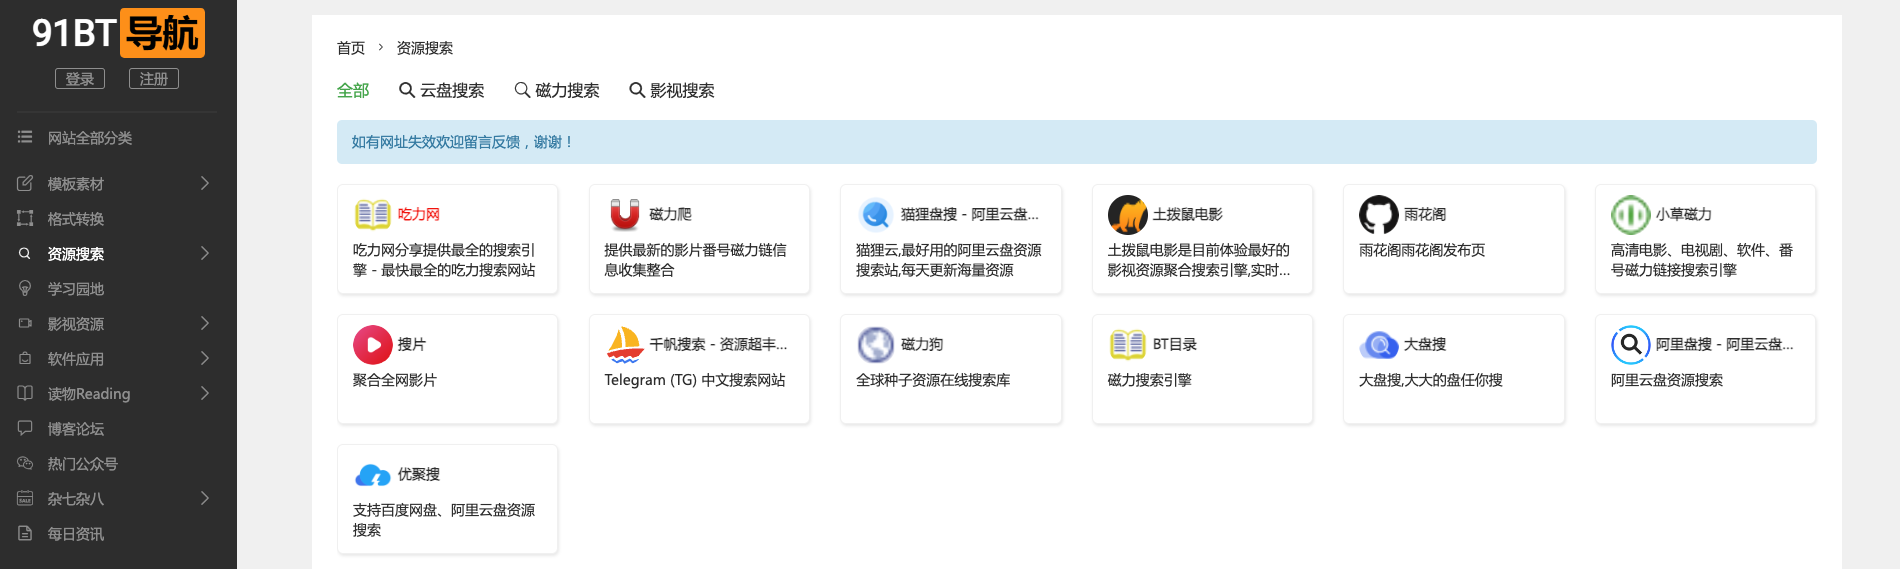Click the 格式转换 crop-frame icon

(25, 218)
